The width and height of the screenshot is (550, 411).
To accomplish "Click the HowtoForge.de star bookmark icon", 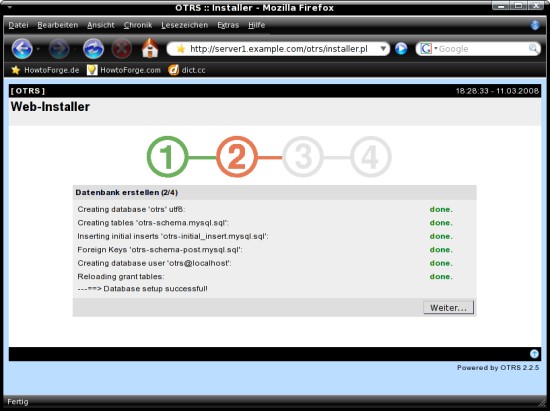I will (15, 70).
